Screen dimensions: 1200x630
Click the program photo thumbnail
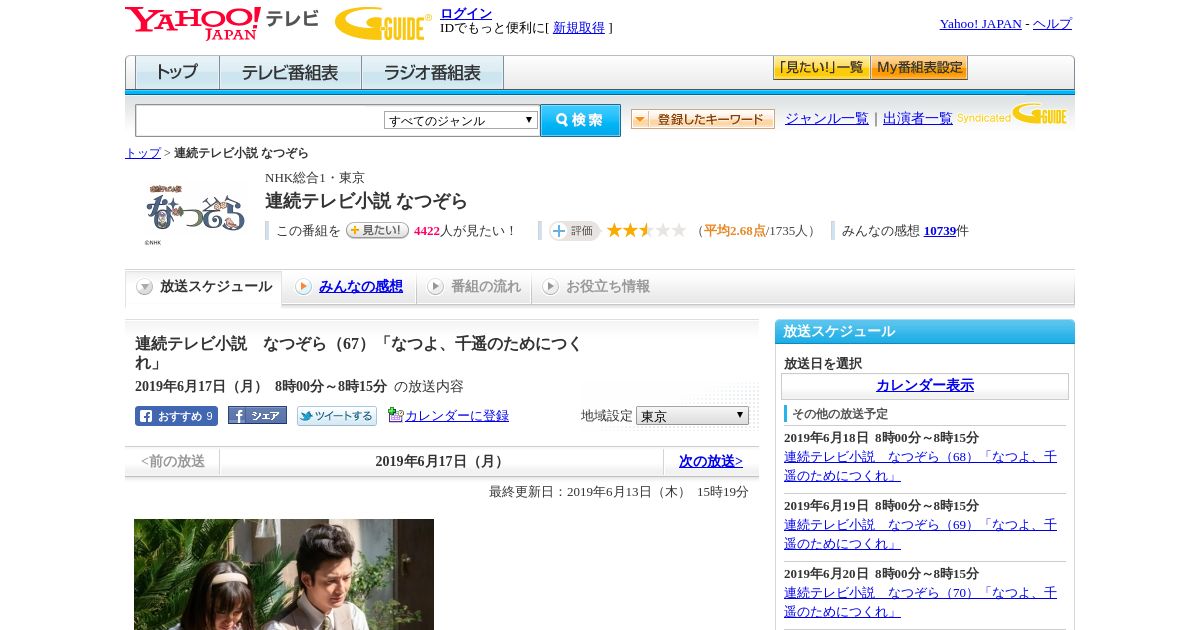tap(284, 574)
